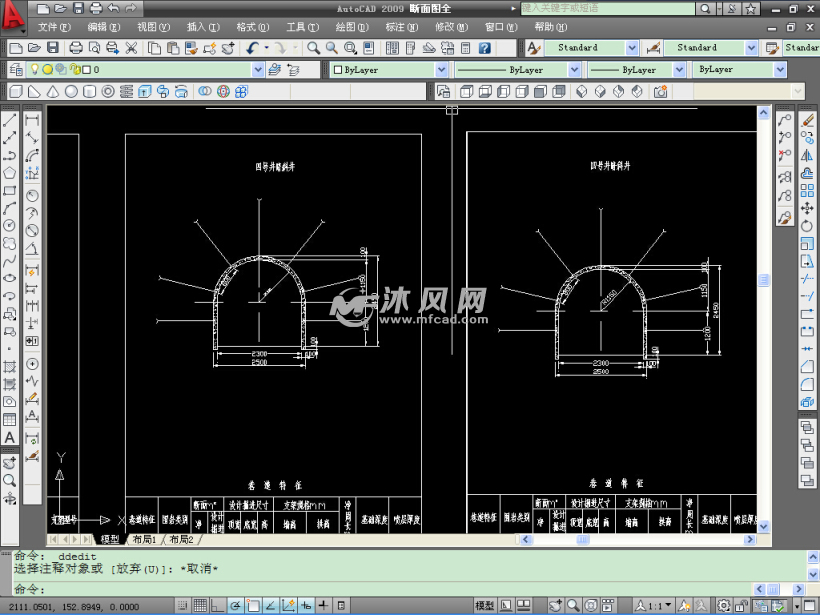820x615 pixels.
Task: Select the Table draw tool
Action: point(9,419)
